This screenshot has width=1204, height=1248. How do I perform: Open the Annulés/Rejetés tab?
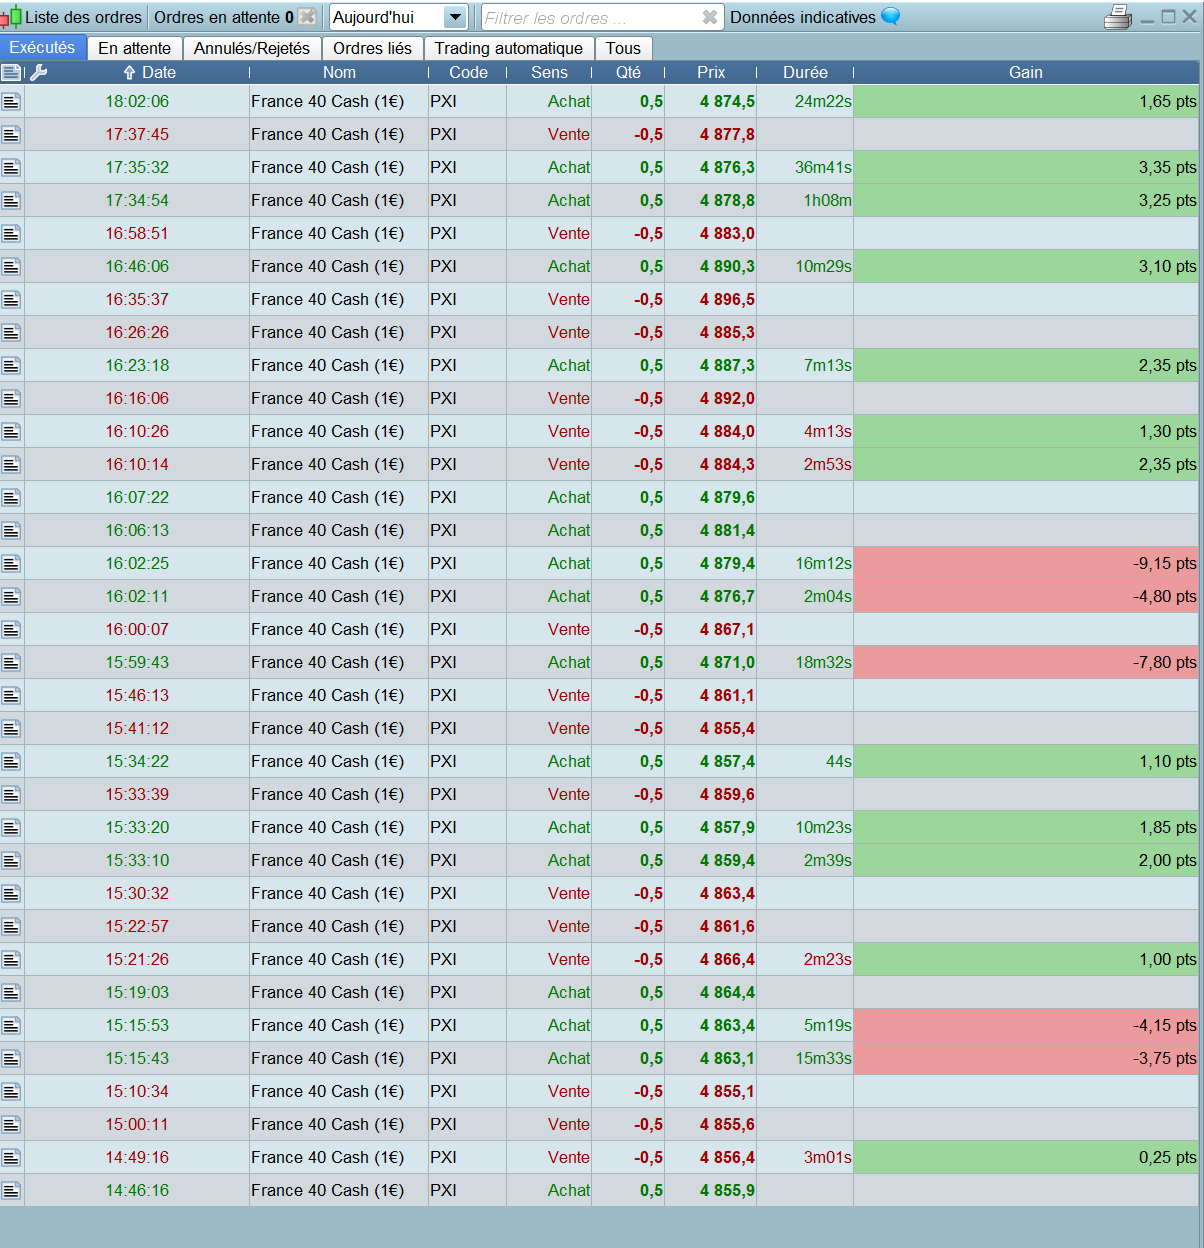pyautogui.click(x=252, y=48)
